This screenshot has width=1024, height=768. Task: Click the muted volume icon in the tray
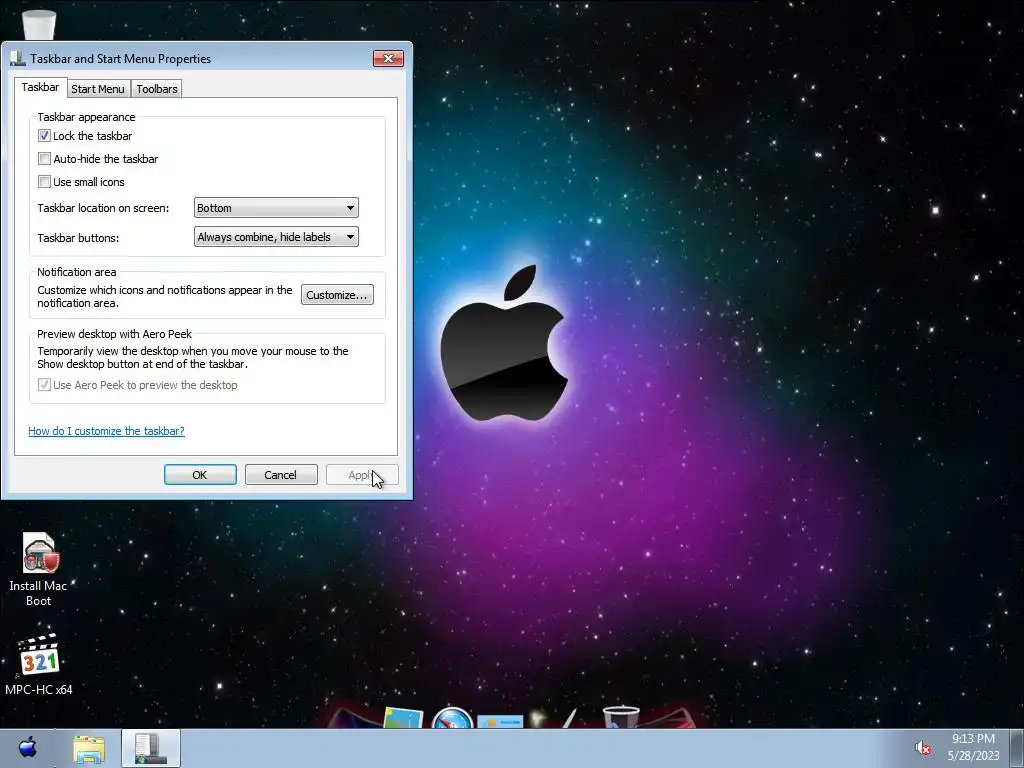(x=922, y=748)
